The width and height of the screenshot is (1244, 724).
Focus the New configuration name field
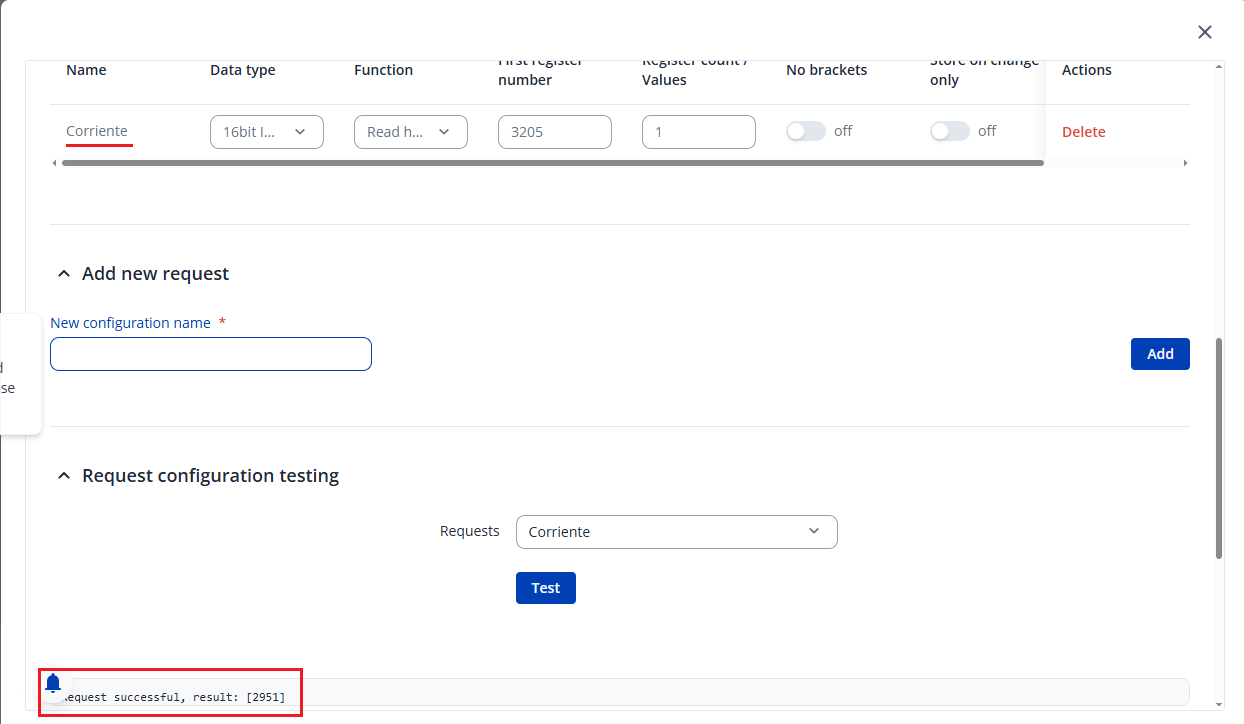(211, 354)
